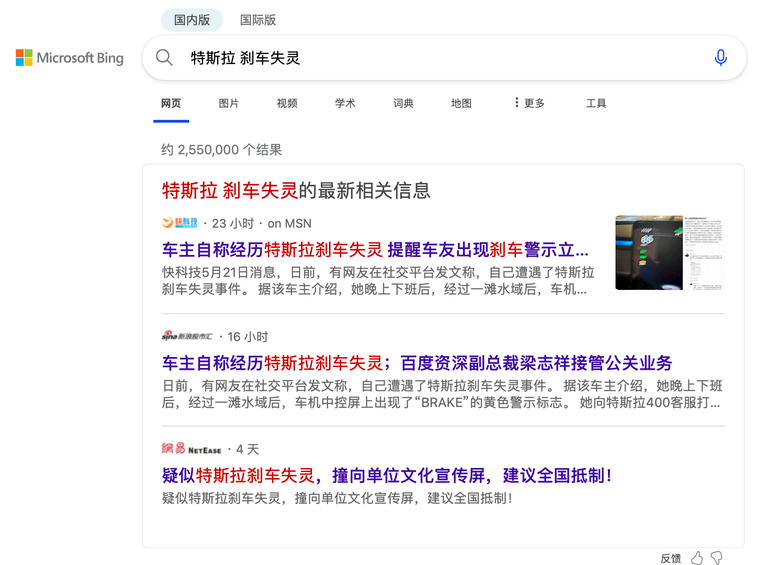
Task: Click the 快科技 source logo
Action: (180, 223)
